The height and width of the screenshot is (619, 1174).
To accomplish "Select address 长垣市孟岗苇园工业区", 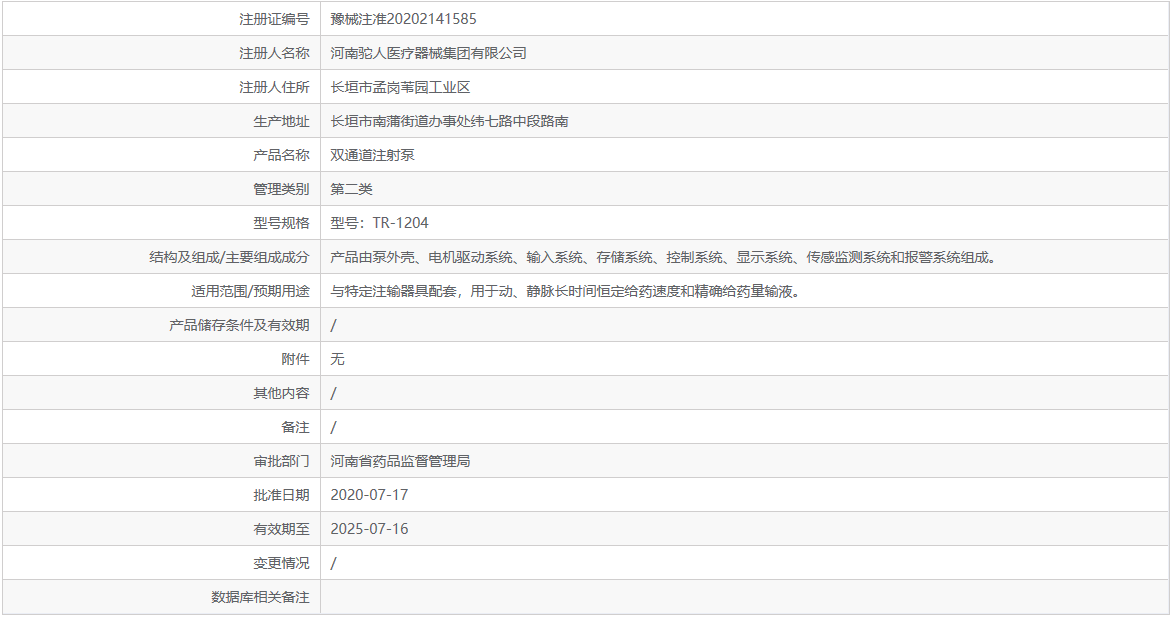I will point(401,88).
